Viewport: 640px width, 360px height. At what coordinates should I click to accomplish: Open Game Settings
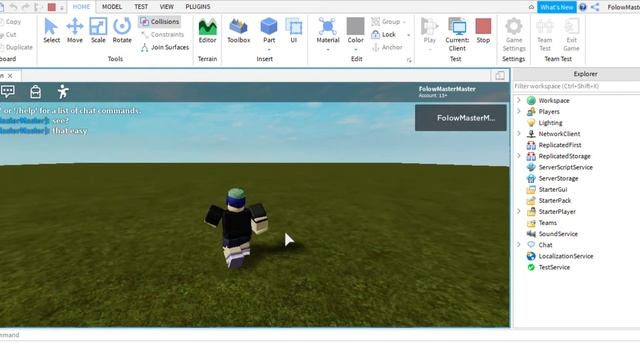pos(514,35)
